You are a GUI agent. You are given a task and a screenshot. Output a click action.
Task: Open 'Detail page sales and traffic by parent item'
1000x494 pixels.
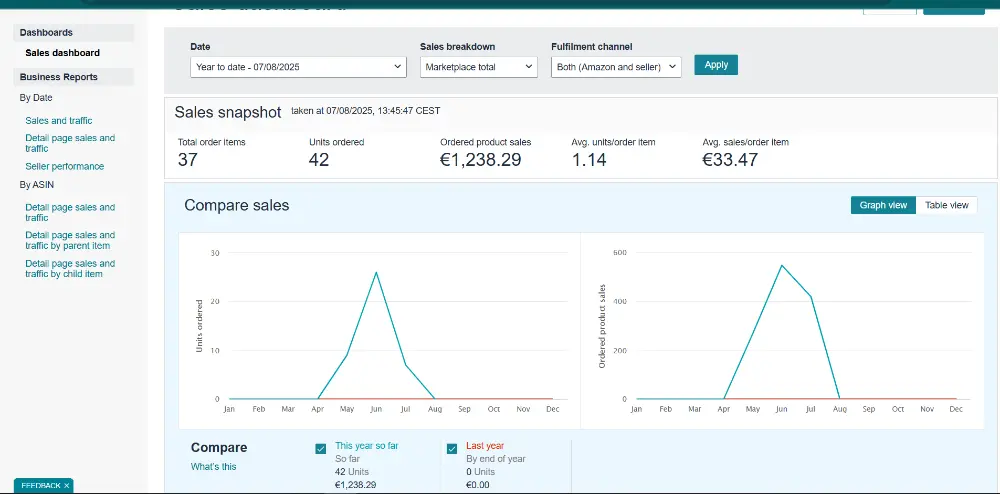click(70, 240)
